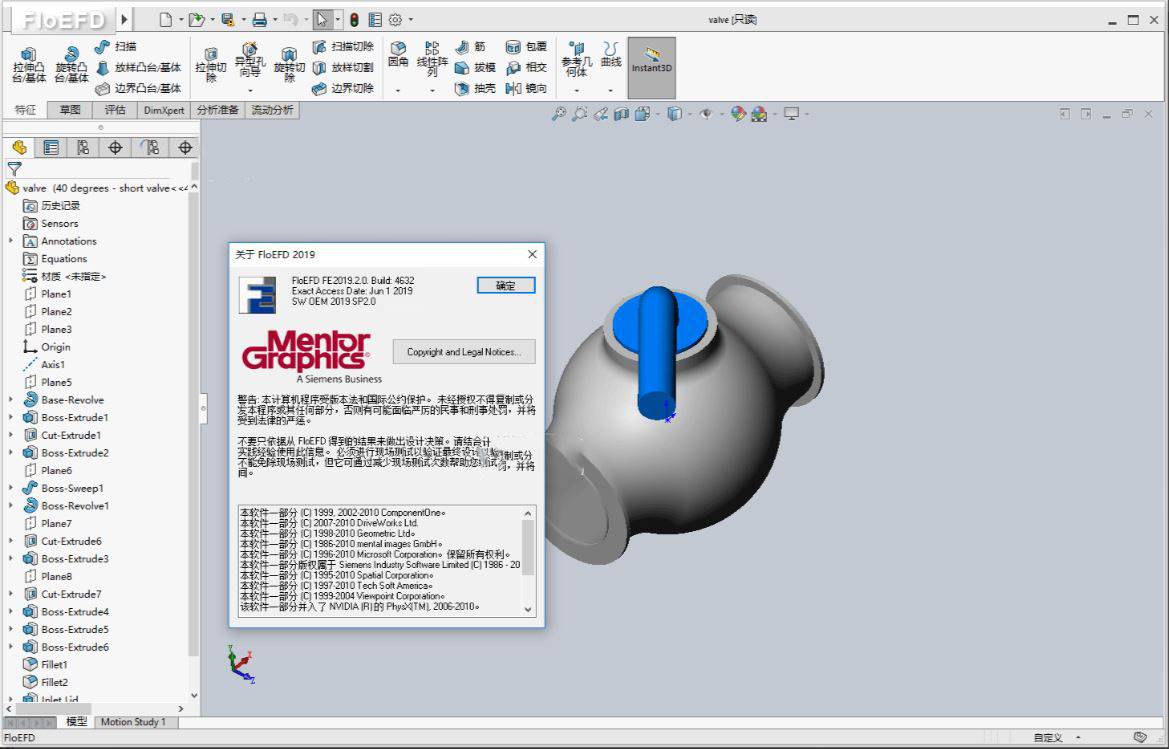Click the Apply Scene icon in view toolbar
The width and height of the screenshot is (1169, 749).
[x=759, y=114]
